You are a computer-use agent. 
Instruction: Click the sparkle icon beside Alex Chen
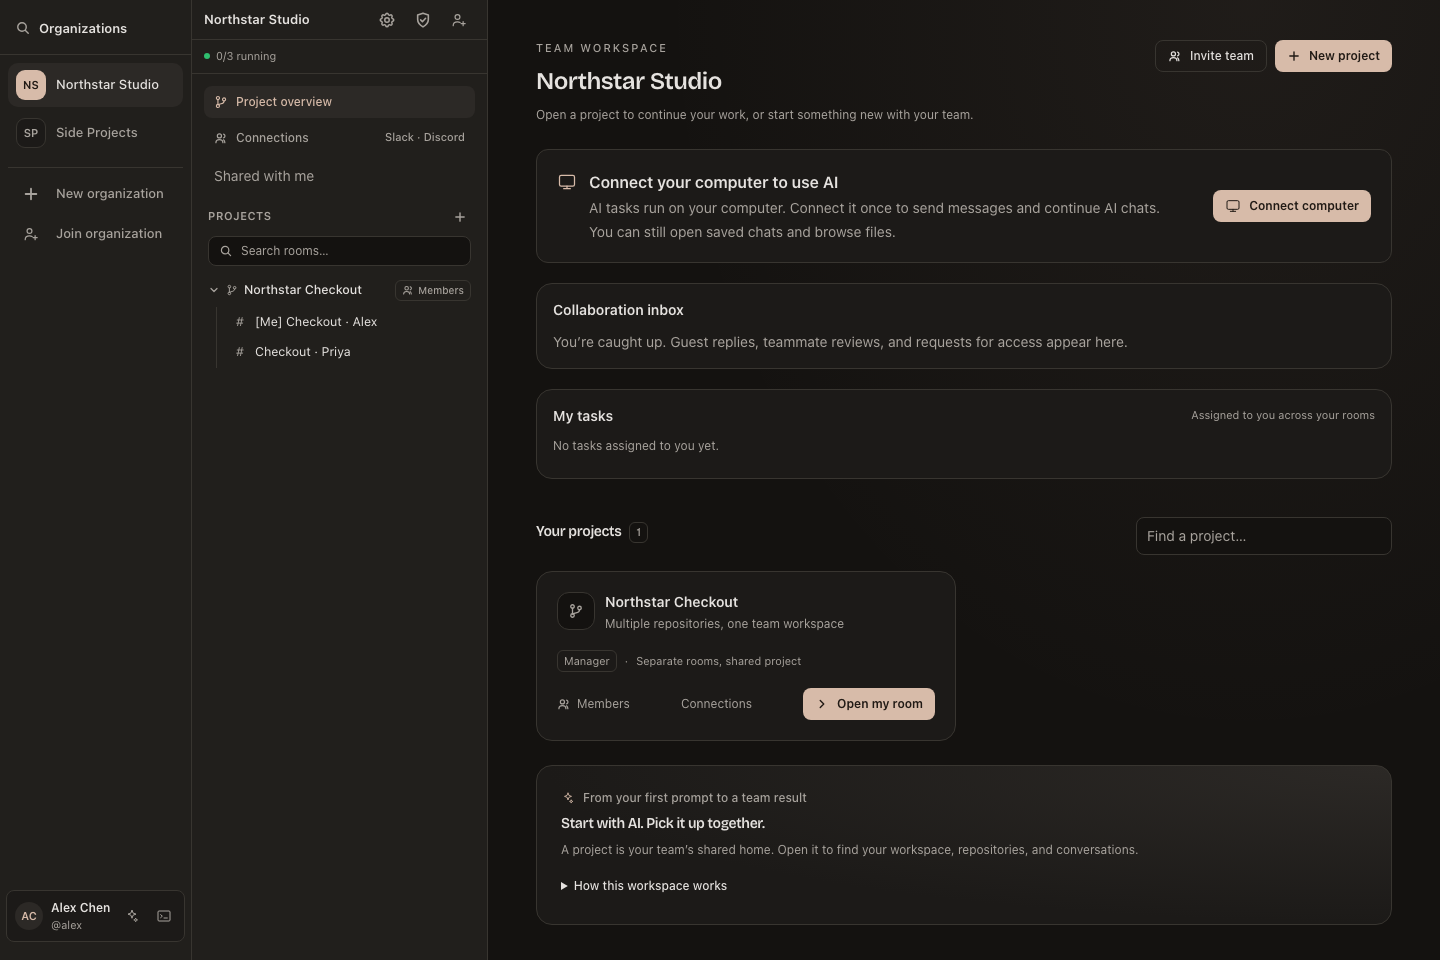(133, 916)
